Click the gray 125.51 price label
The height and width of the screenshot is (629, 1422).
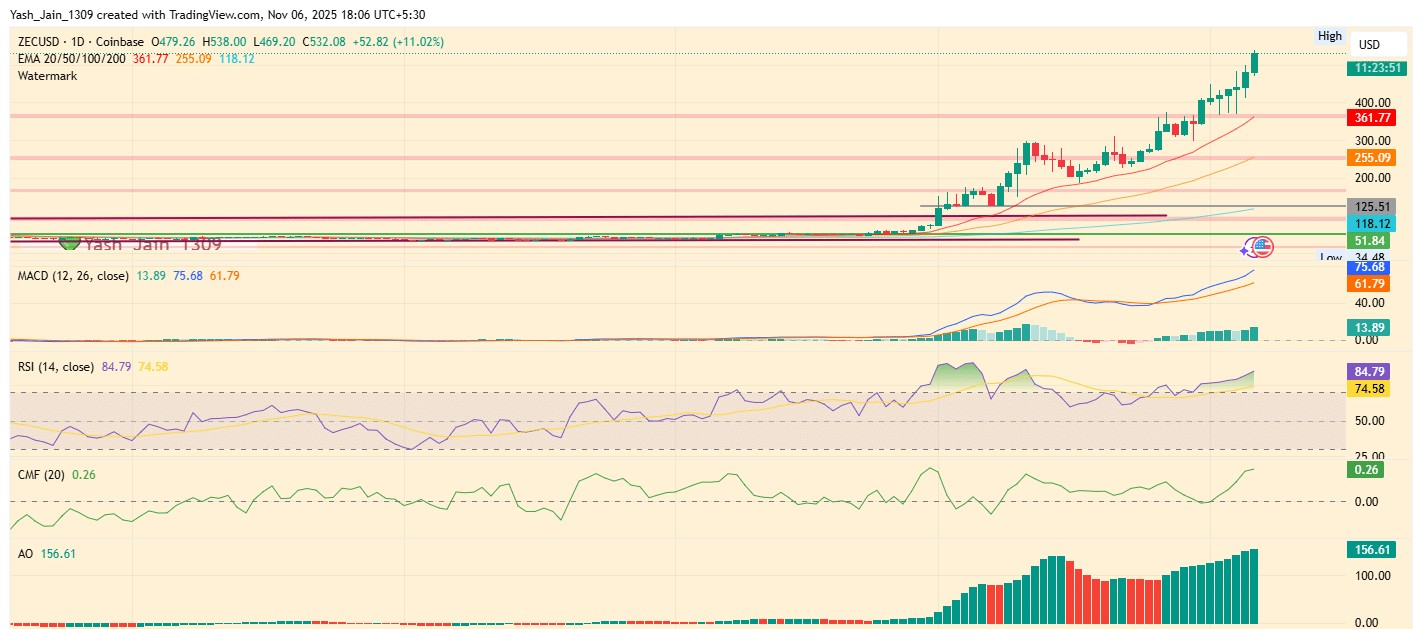(x=1371, y=207)
